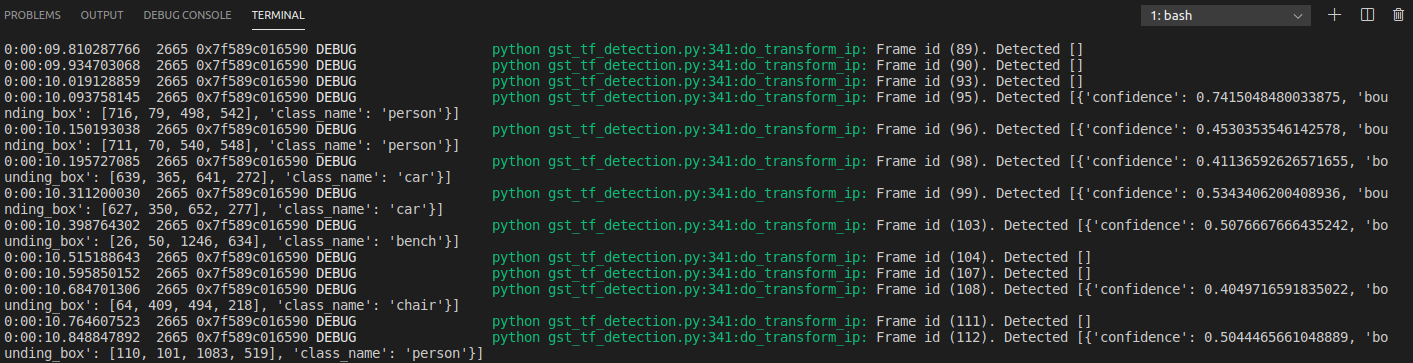Show the DEBUG CONSOLE tab
The height and width of the screenshot is (363, 1413).
[187, 16]
